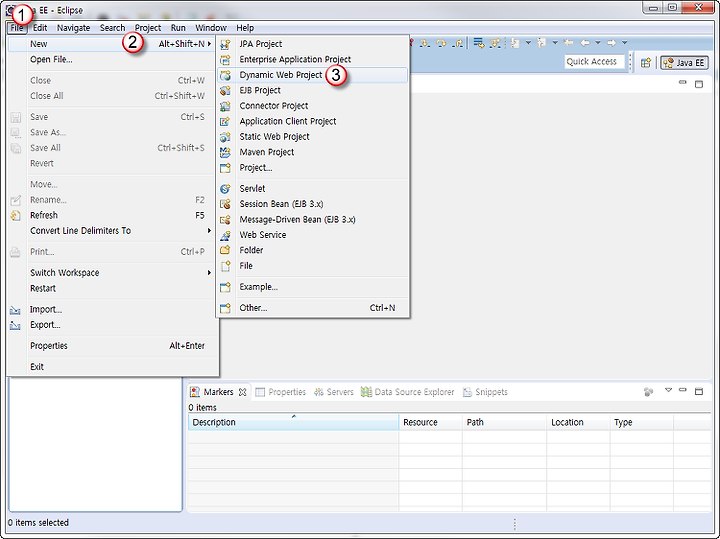Open the Previous Annotation dropdown arrow
This screenshot has width=720, height=539.
tap(555, 43)
